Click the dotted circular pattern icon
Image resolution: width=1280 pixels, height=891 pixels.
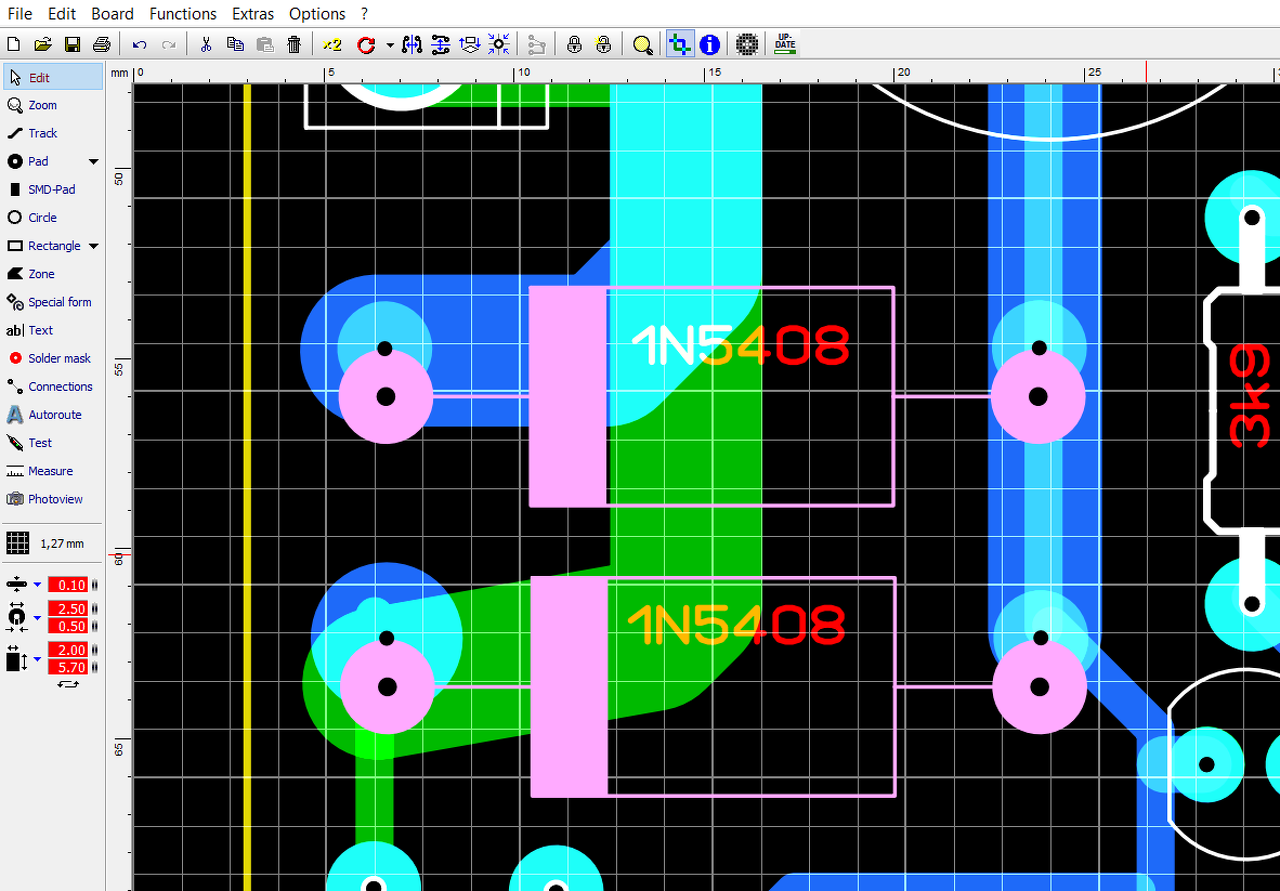click(747, 44)
